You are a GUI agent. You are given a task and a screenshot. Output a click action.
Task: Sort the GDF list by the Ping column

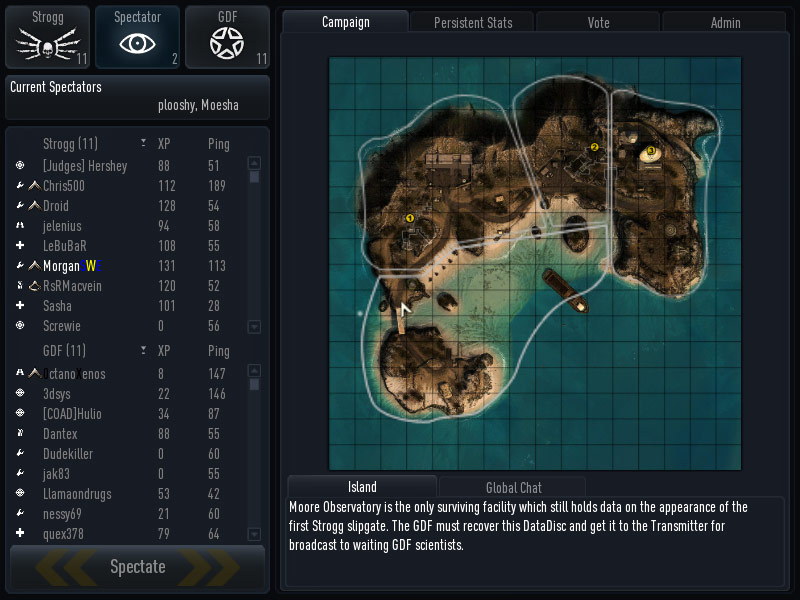[x=218, y=351]
